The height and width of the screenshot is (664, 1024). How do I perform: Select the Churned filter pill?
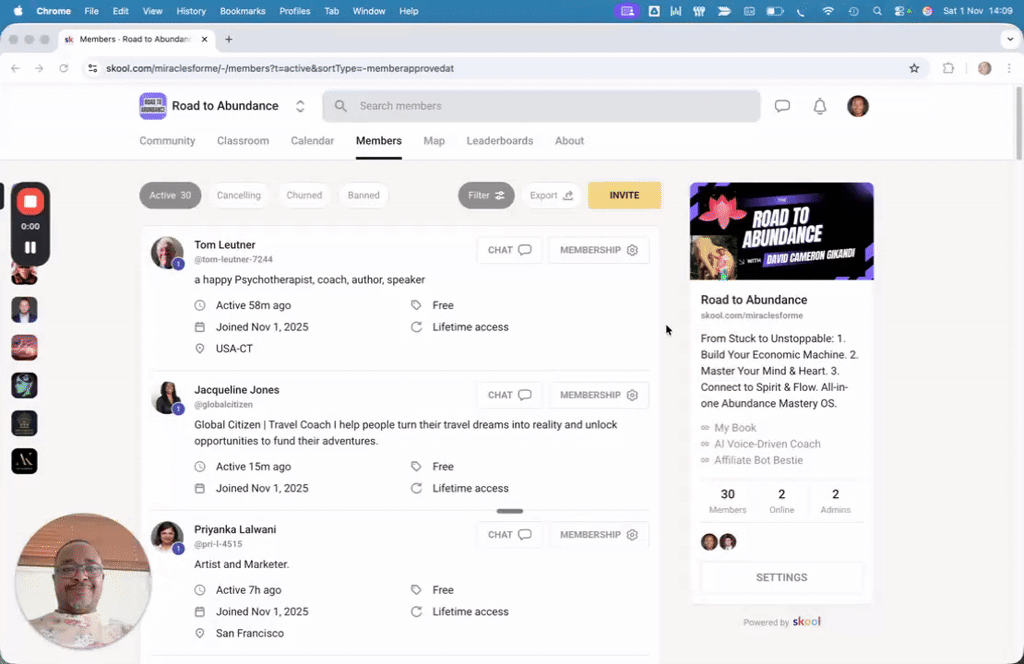tap(304, 195)
